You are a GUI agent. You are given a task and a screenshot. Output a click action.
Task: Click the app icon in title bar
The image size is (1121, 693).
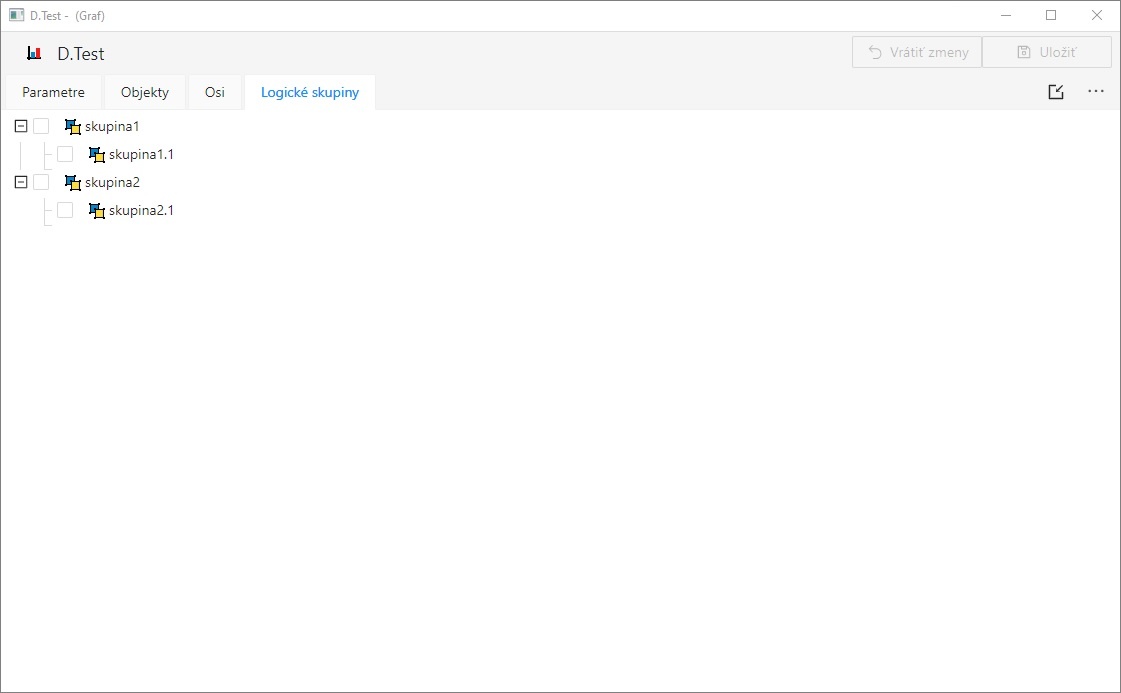[16, 15]
